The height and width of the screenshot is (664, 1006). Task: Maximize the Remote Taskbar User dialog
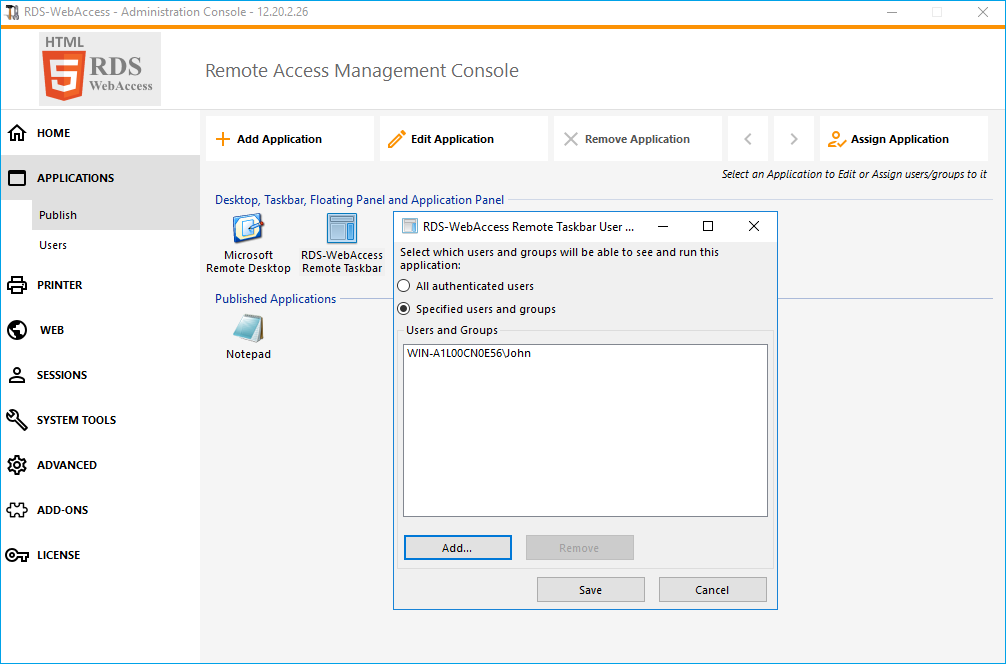(x=708, y=226)
